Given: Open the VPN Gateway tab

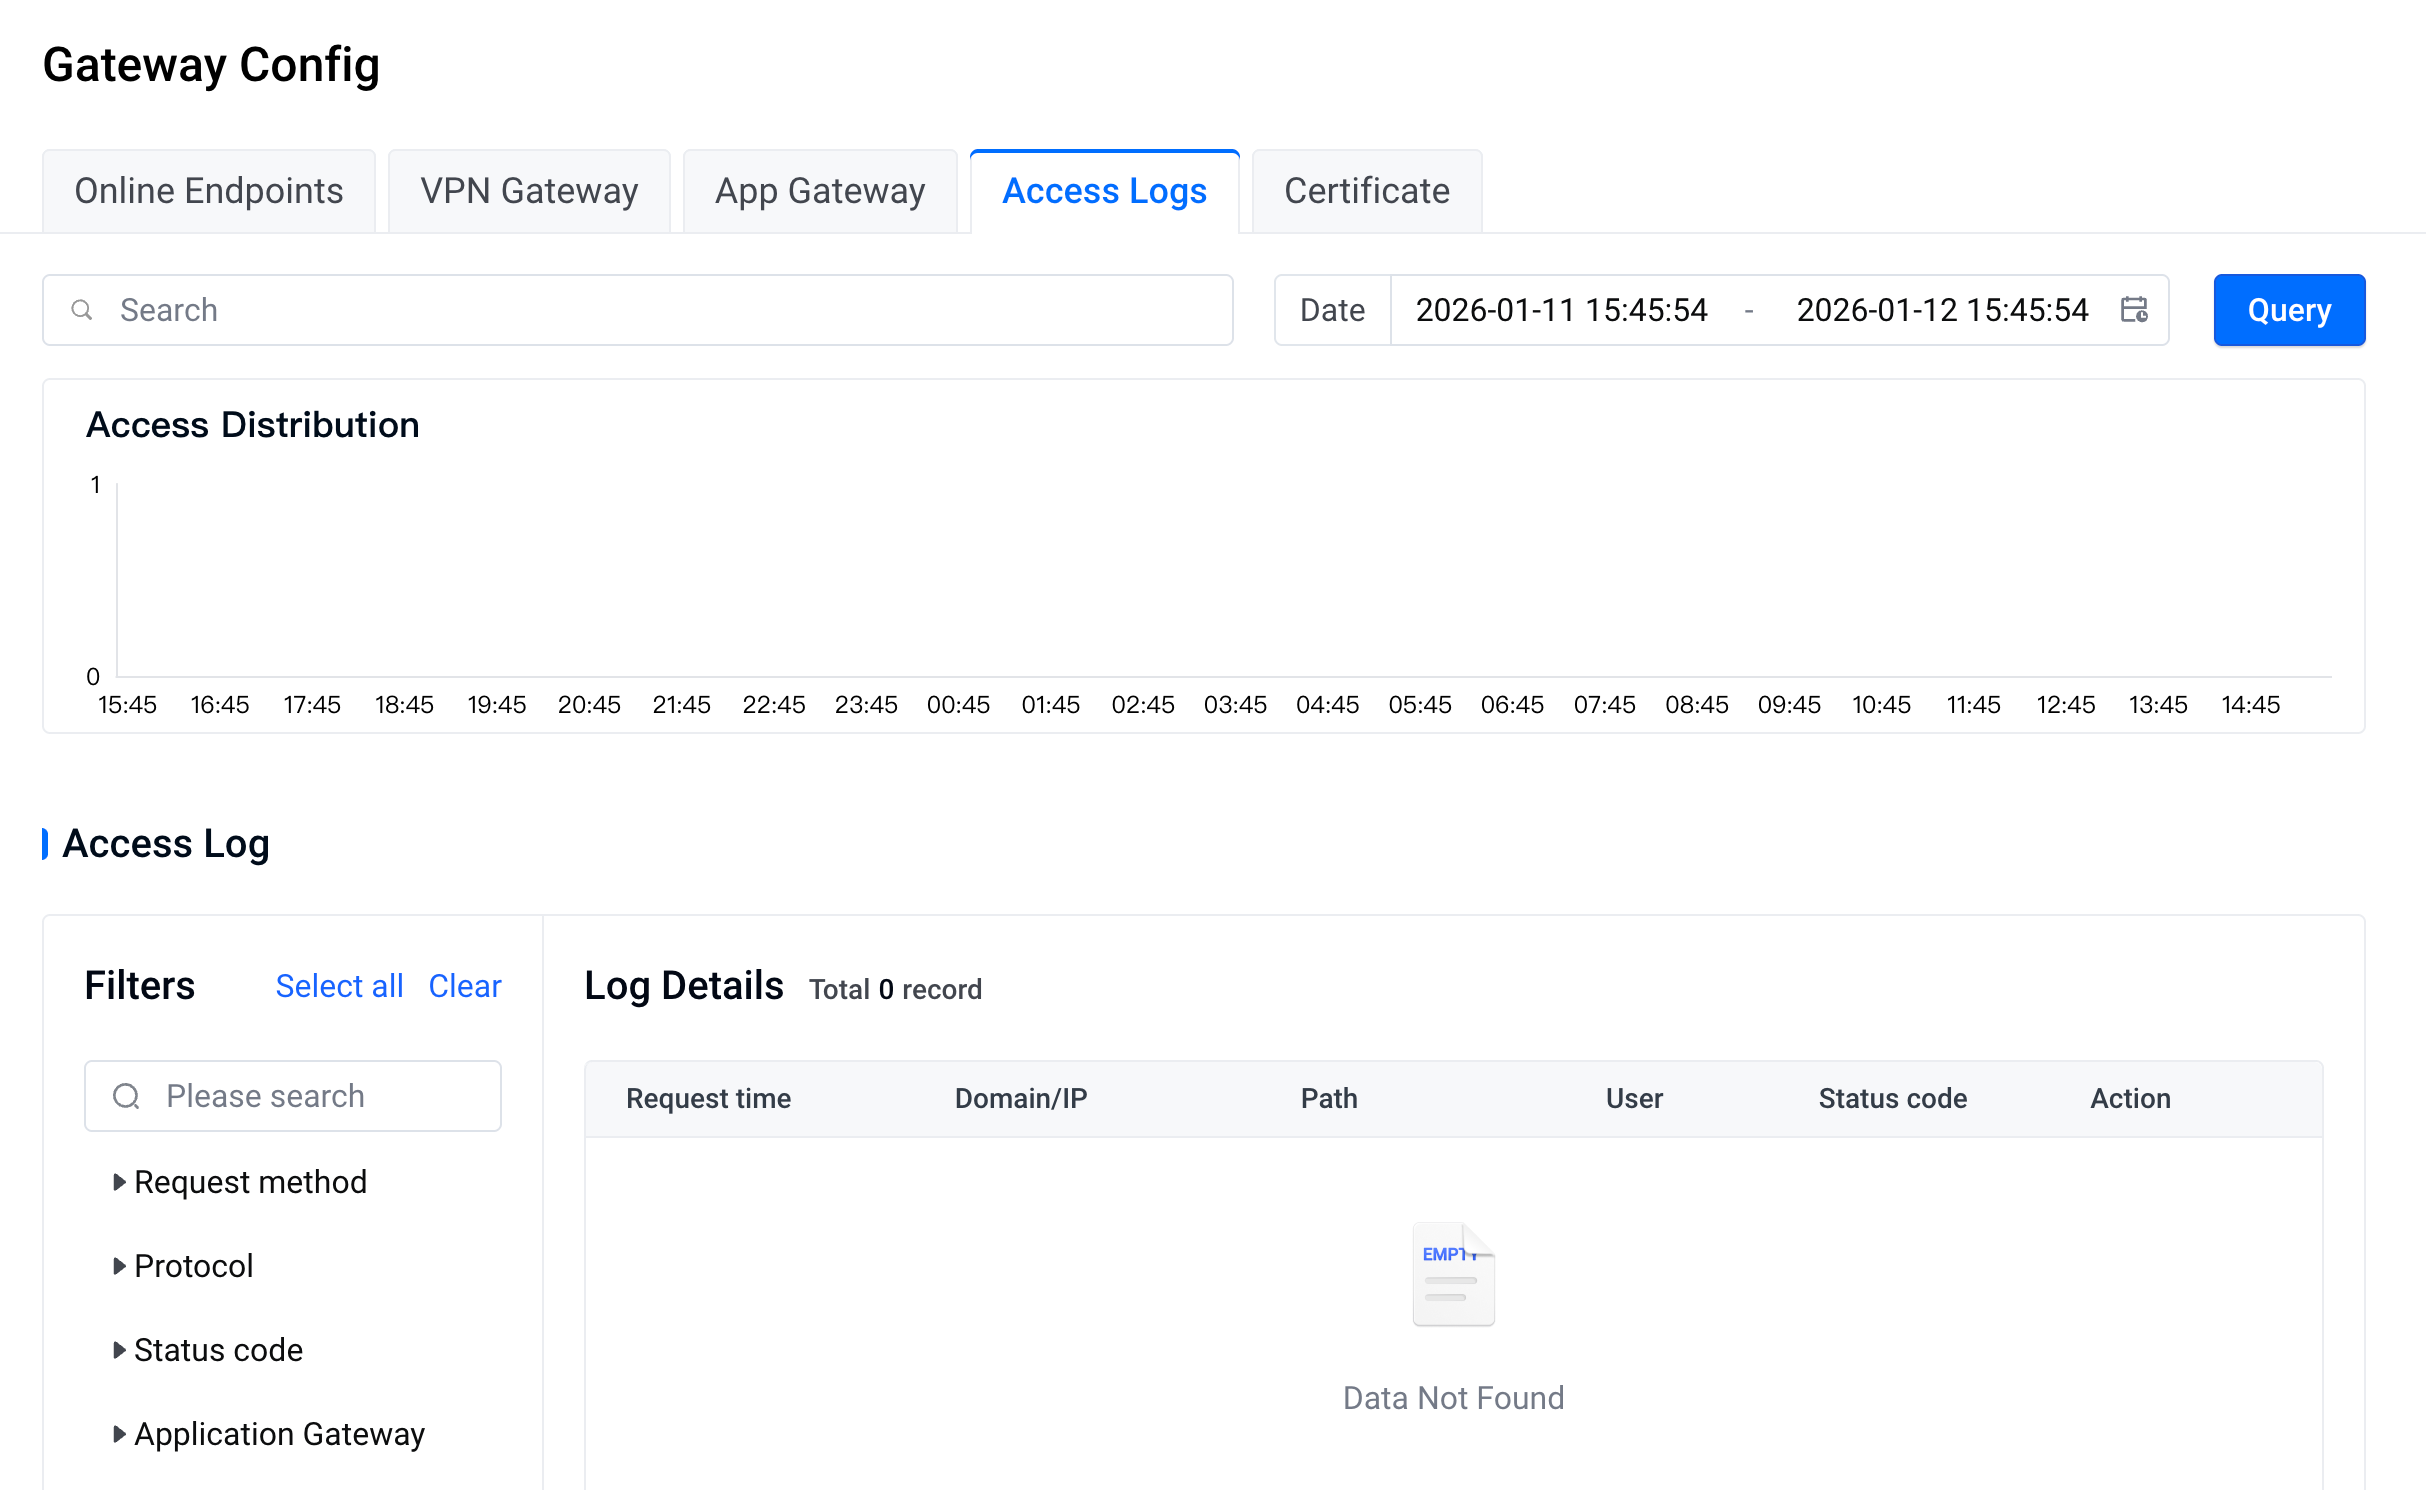Looking at the screenshot, I should [x=529, y=191].
